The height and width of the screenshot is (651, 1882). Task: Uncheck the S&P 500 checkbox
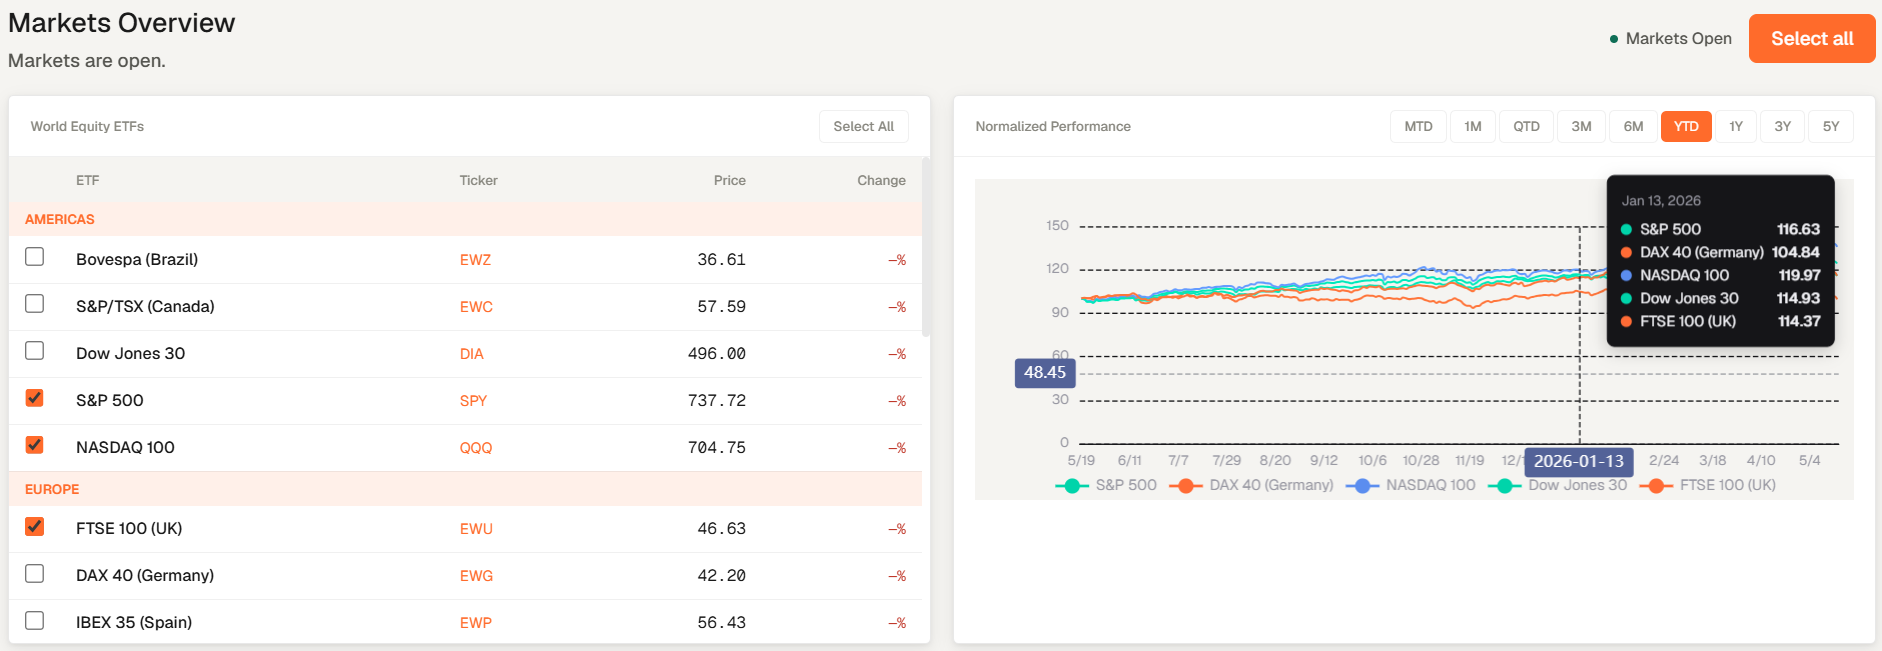tap(35, 398)
